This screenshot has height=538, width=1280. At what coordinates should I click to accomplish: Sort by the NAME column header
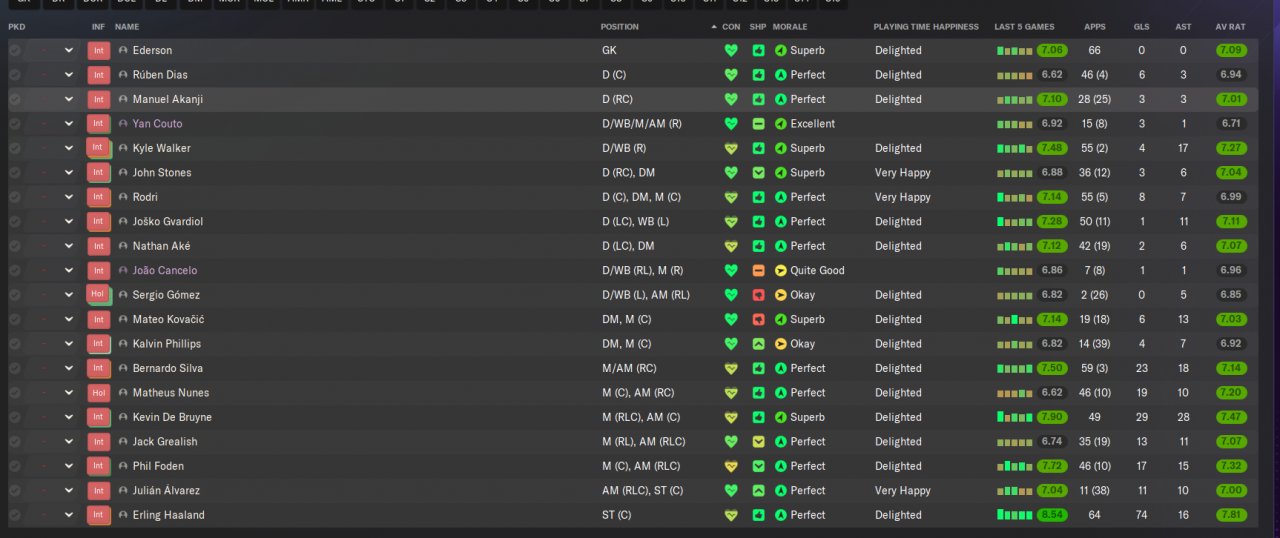pos(127,27)
